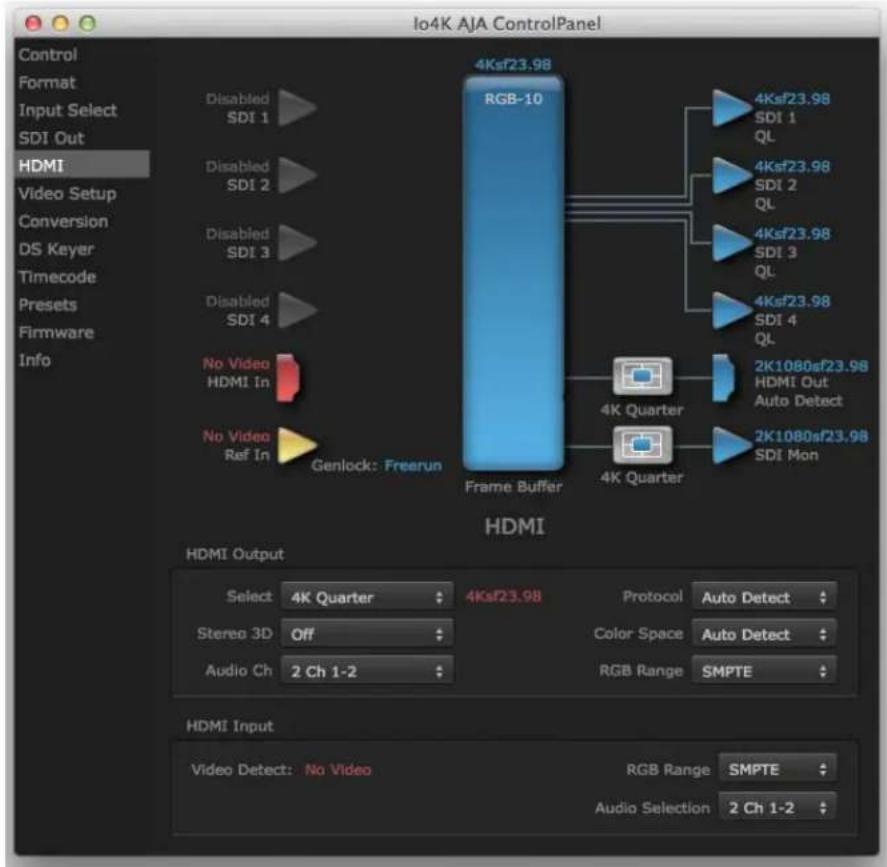
Task: Click the disabled SDI 4 input arrow icon
Action: tap(297, 310)
